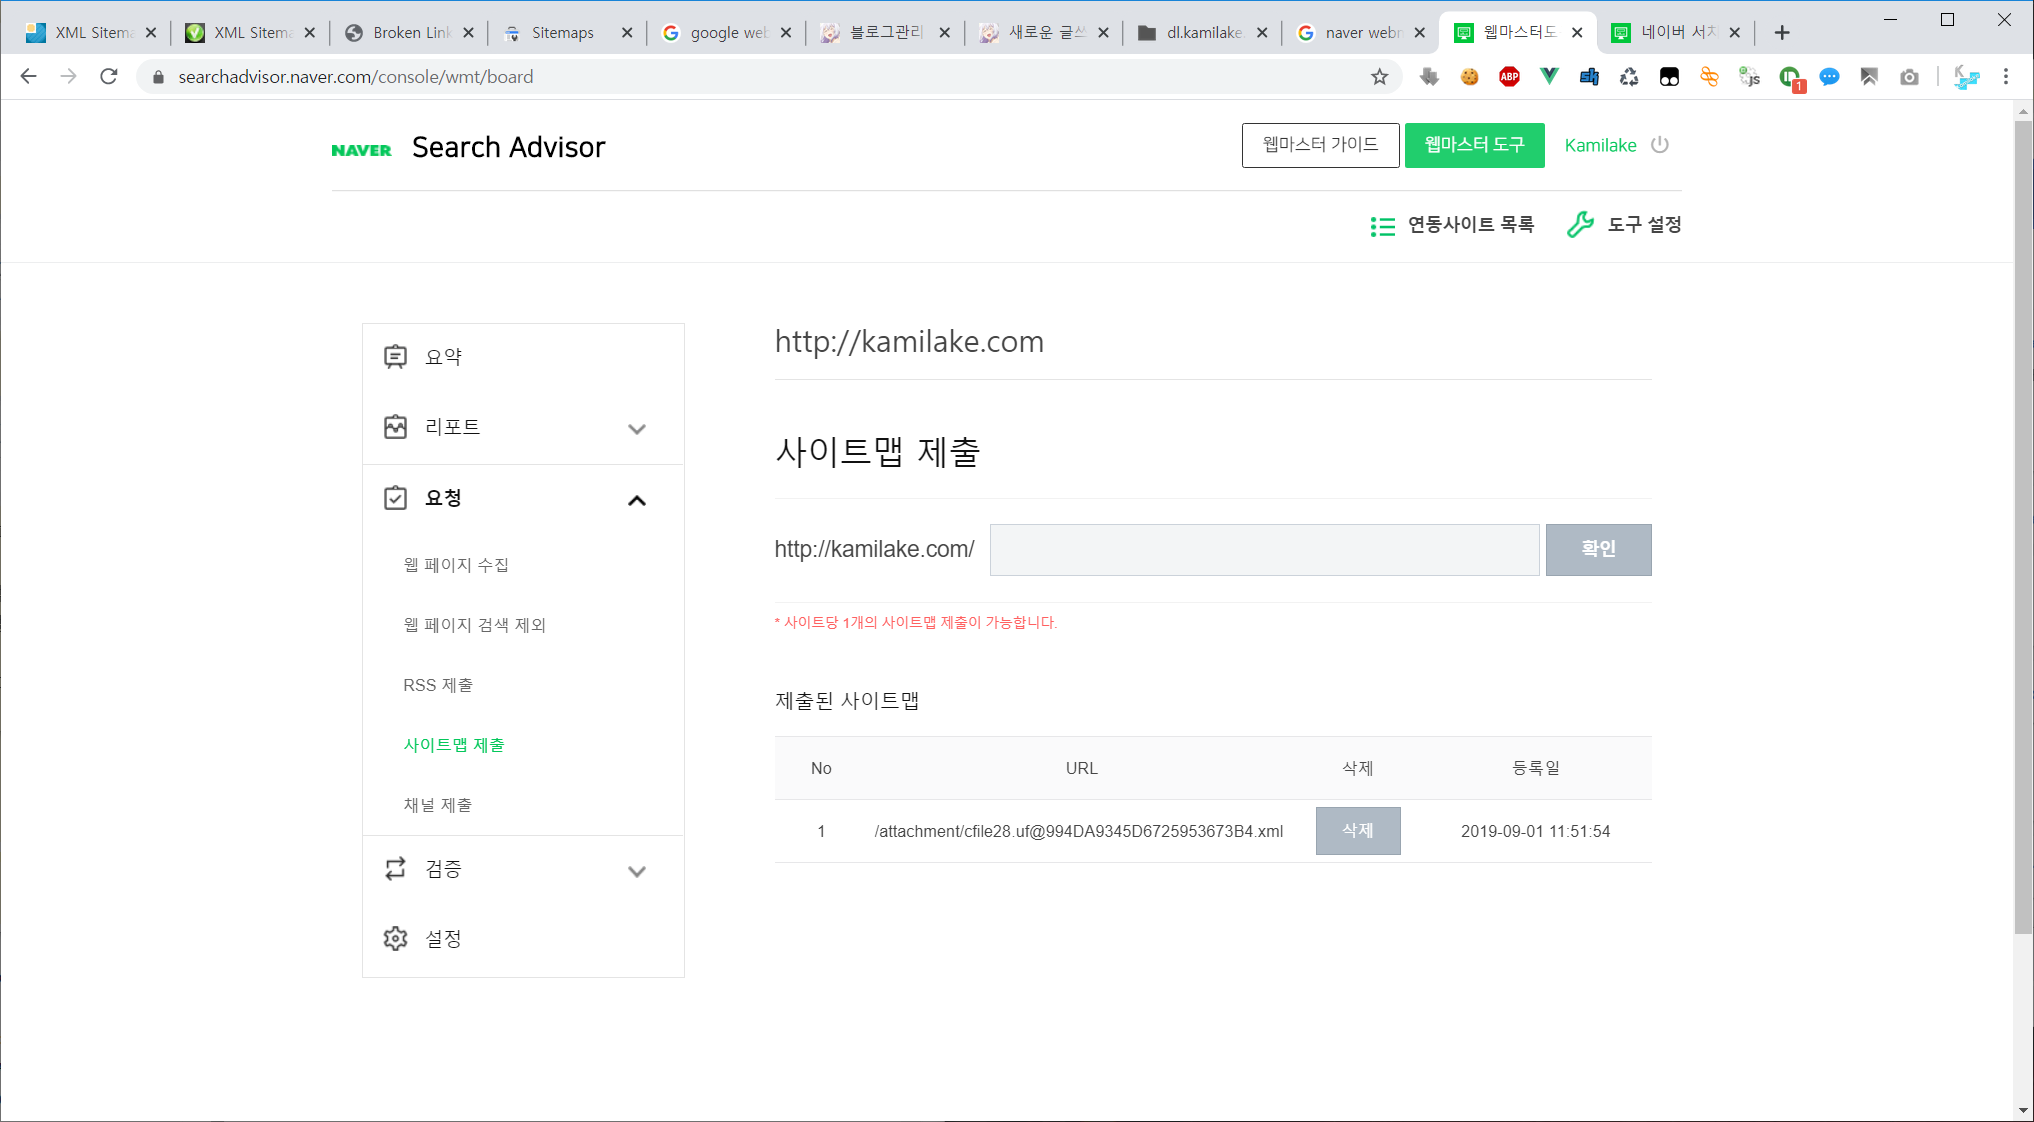Click the 확인 confirm button
The width and height of the screenshot is (2034, 1122).
1598,549
